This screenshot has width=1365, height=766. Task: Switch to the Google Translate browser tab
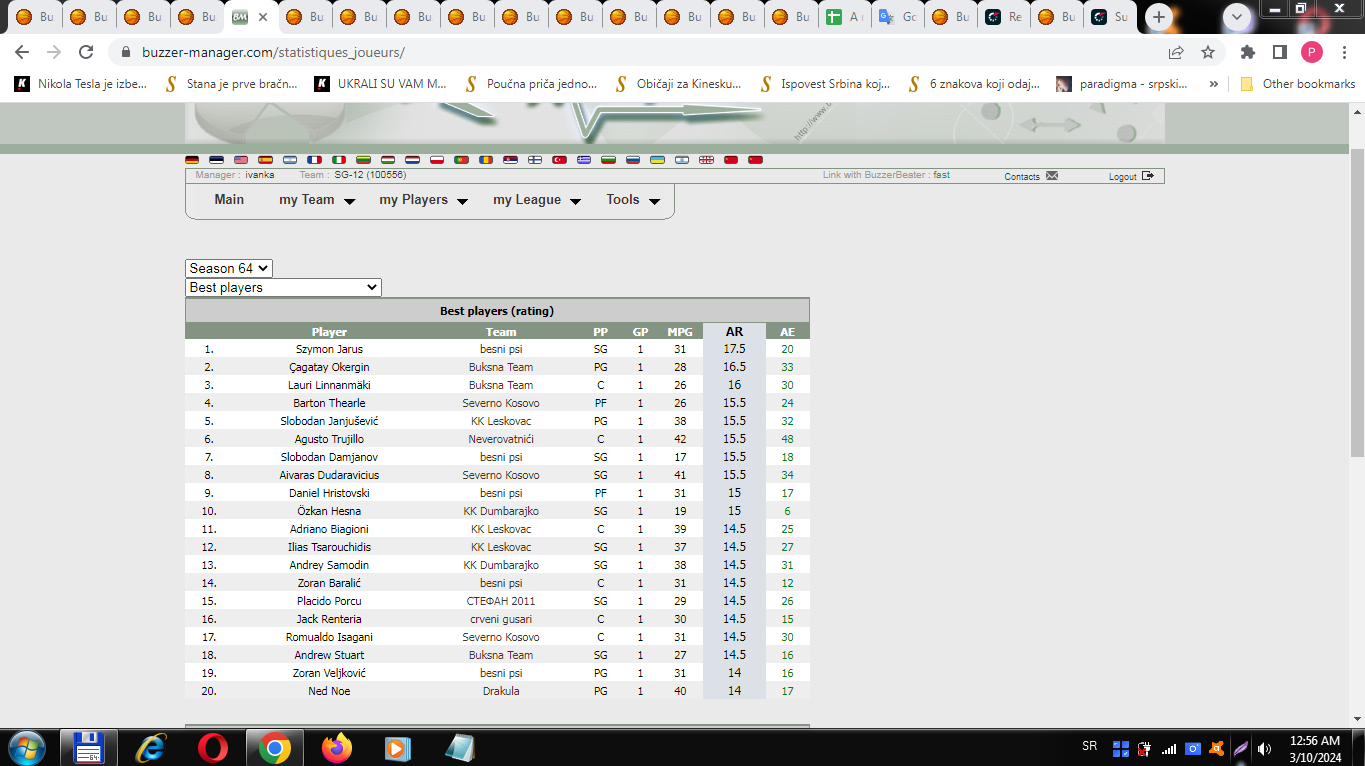tap(897, 17)
